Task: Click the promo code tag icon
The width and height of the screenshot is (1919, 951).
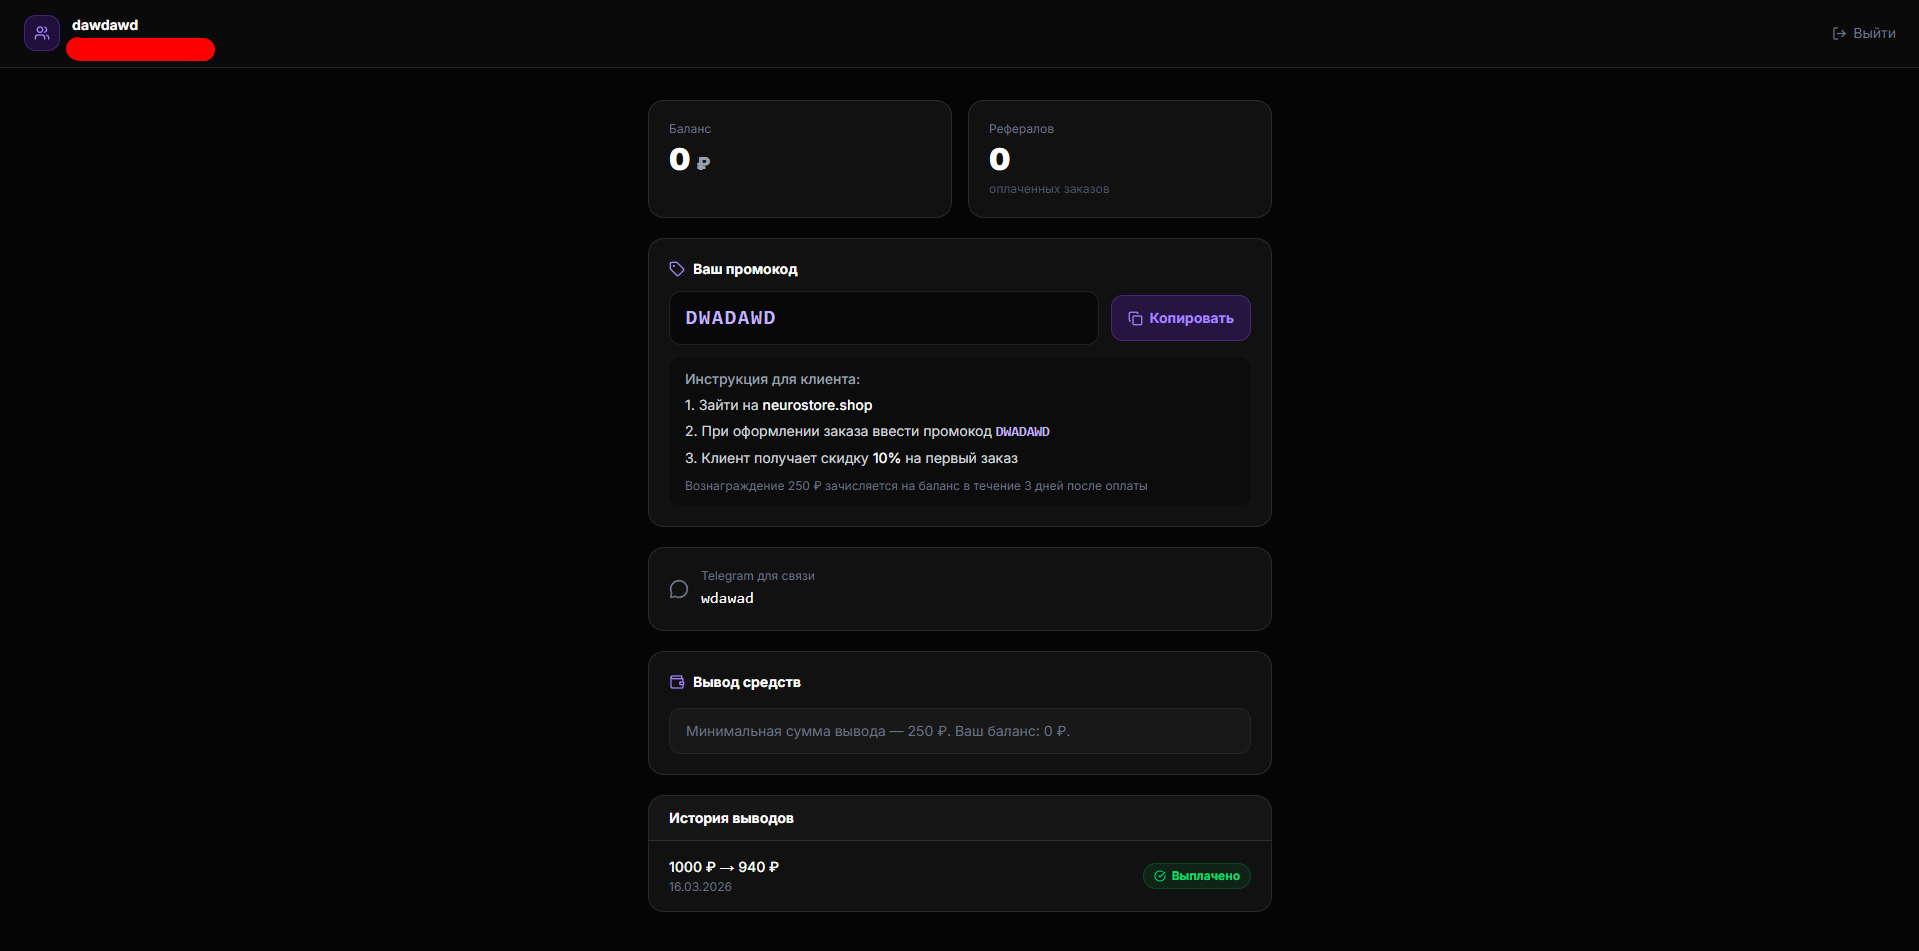Action: (677, 269)
